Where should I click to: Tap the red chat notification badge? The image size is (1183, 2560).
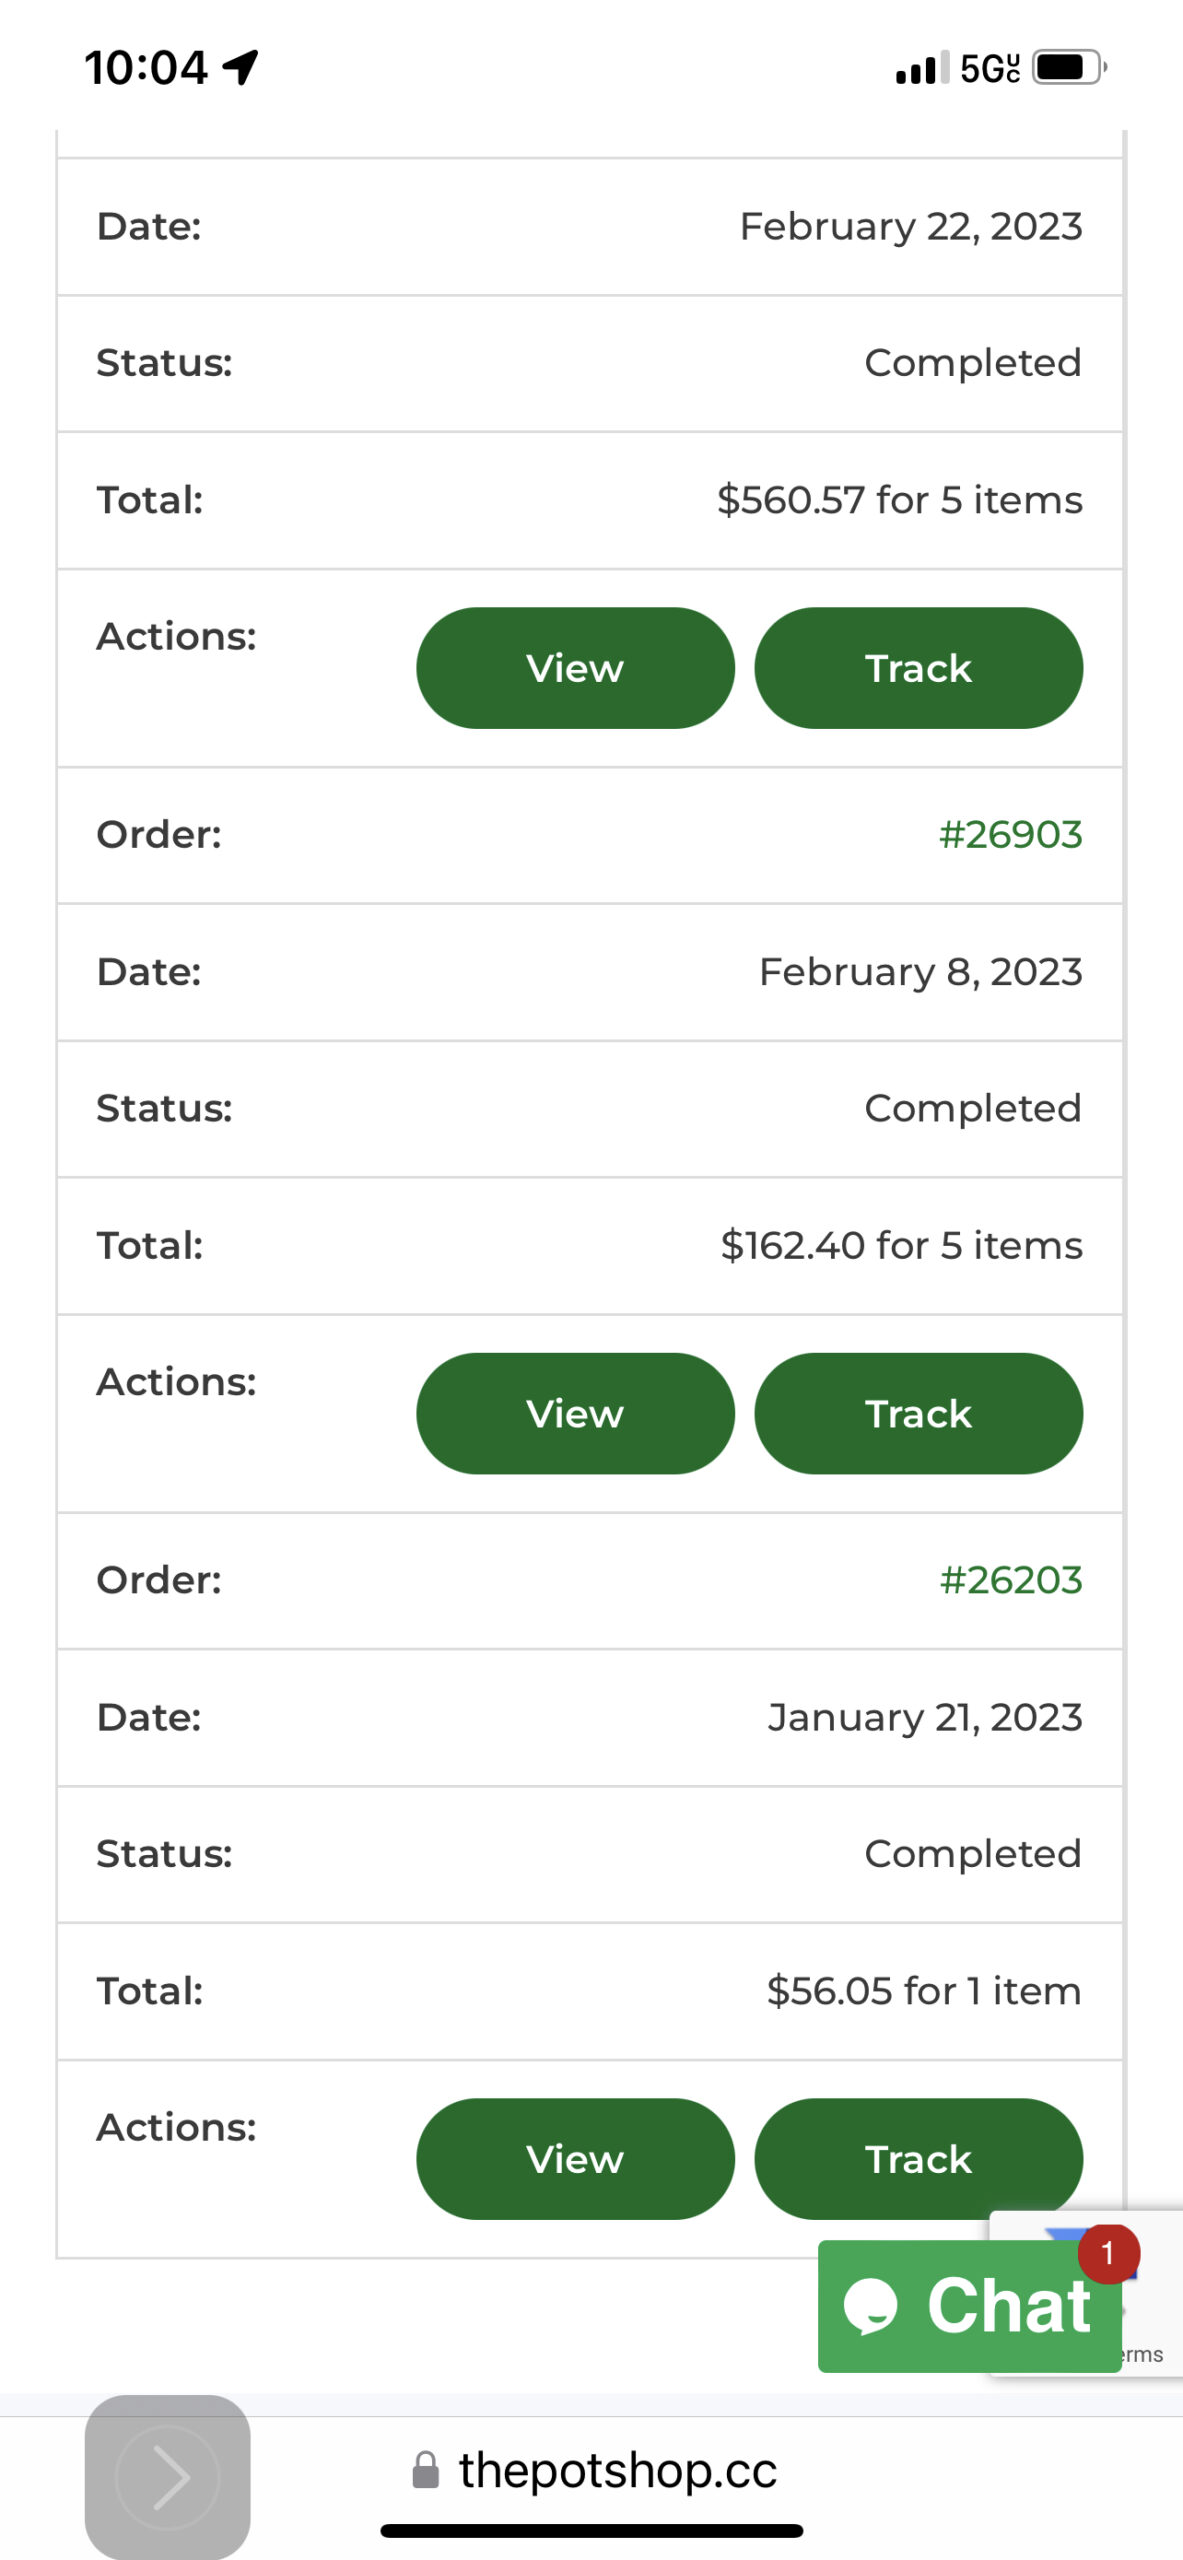coord(1108,2253)
